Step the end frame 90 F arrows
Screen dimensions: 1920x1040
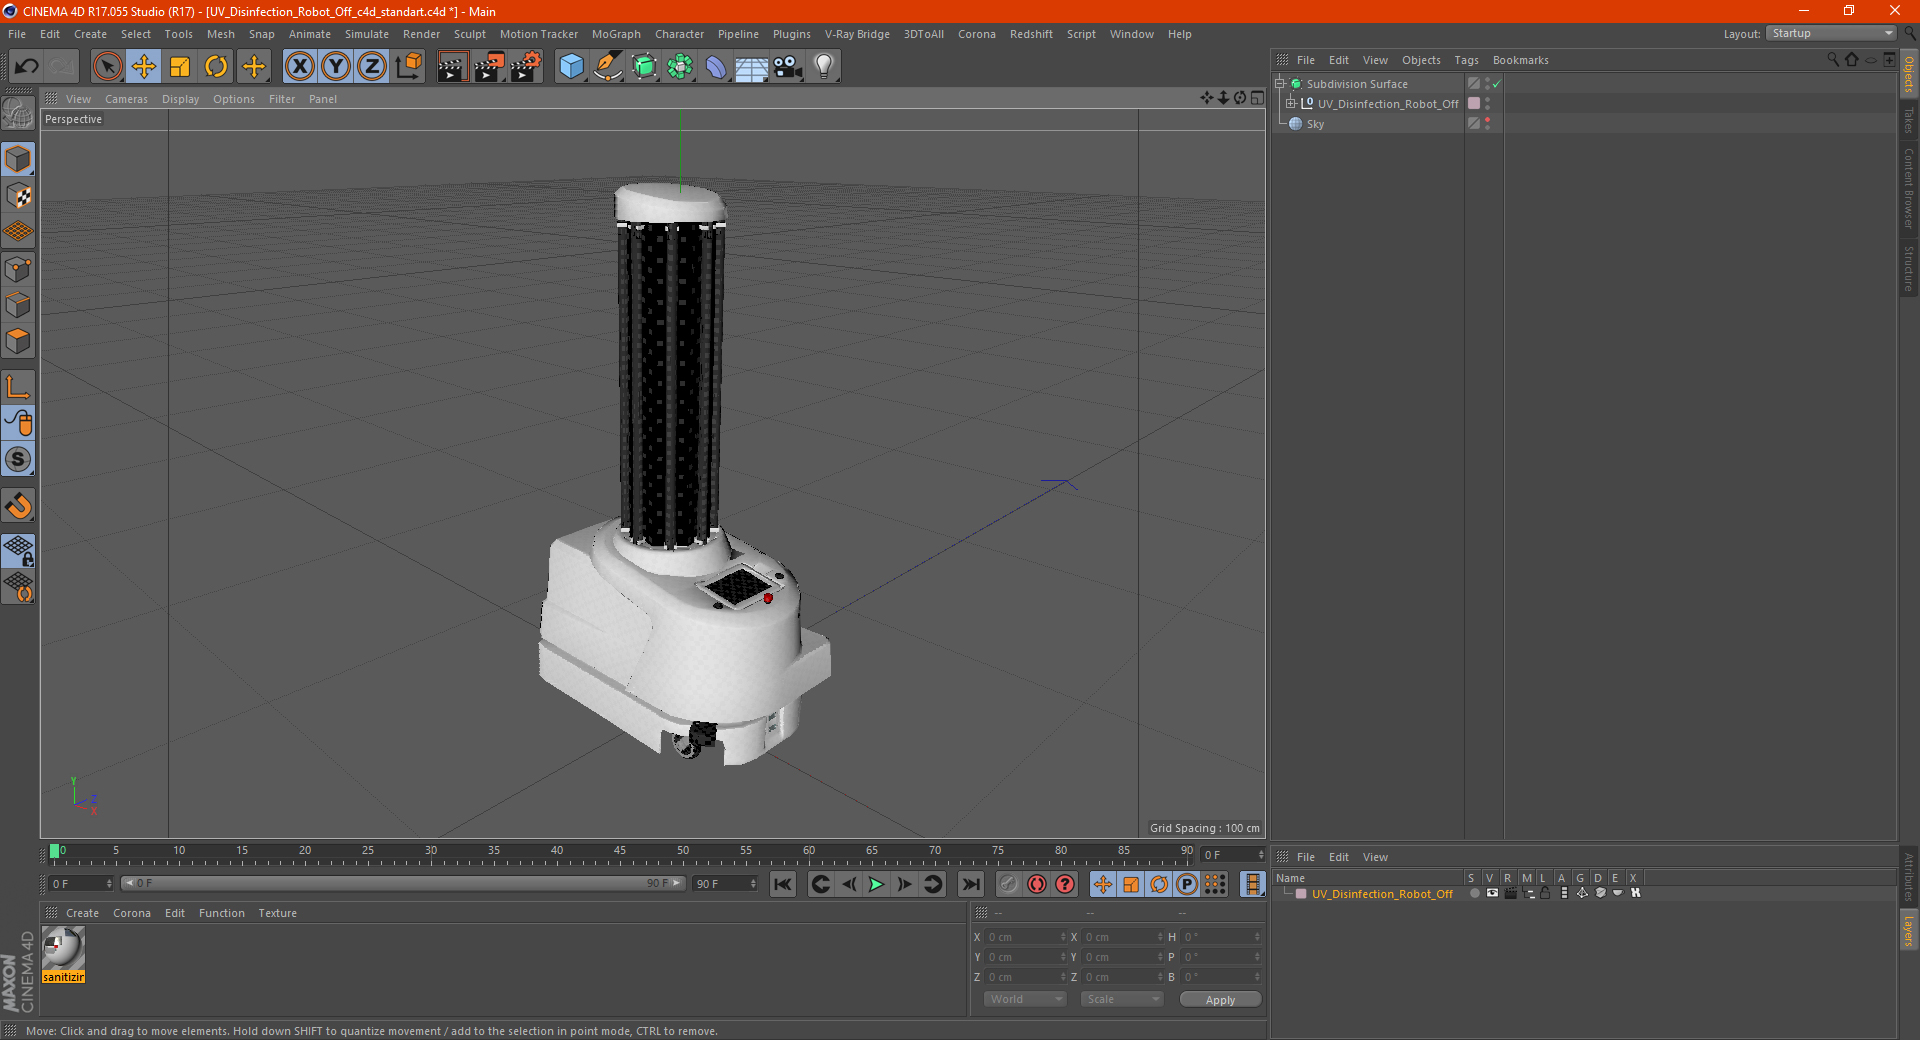pyautogui.click(x=753, y=884)
